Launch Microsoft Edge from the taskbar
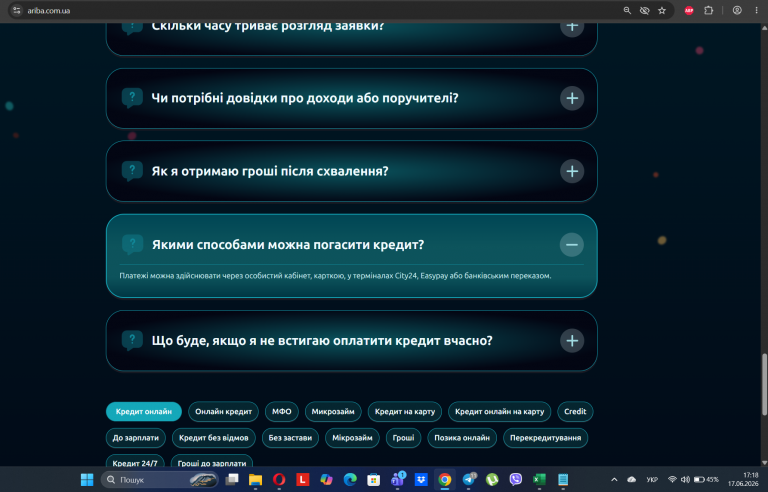This screenshot has height=492, width=768. [350, 480]
